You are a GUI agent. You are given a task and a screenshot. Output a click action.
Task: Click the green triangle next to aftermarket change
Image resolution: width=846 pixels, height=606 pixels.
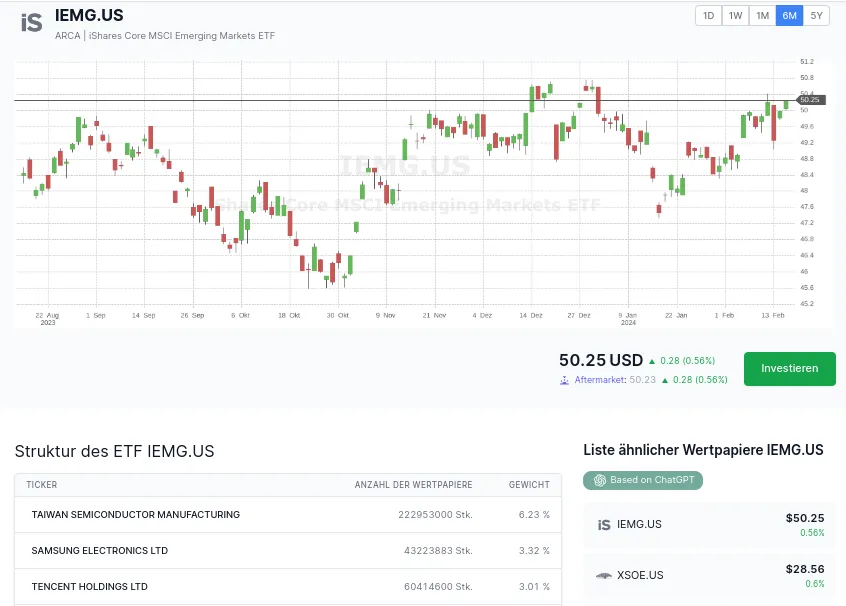click(x=665, y=380)
